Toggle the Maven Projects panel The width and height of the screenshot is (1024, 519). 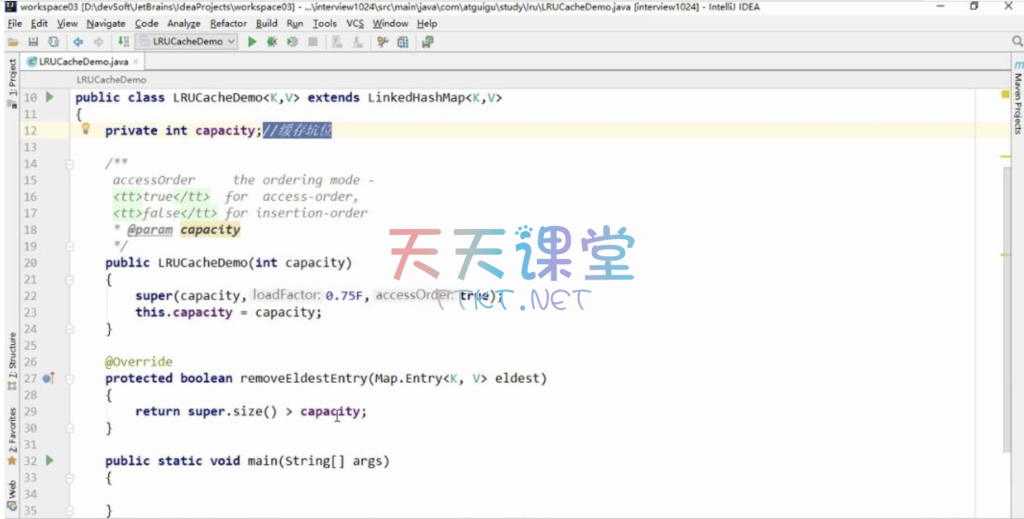[x=1017, y=98]
